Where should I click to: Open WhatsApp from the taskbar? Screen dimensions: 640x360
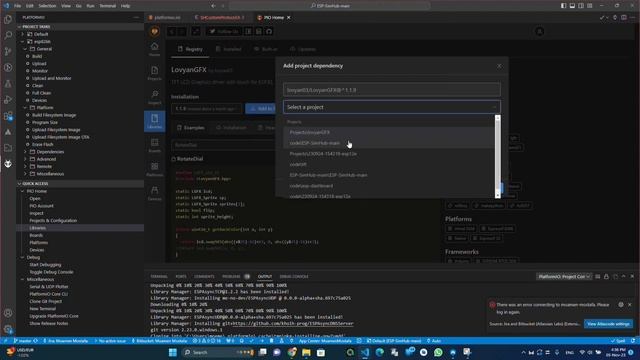pyautogui.click(x=438, y=352)
